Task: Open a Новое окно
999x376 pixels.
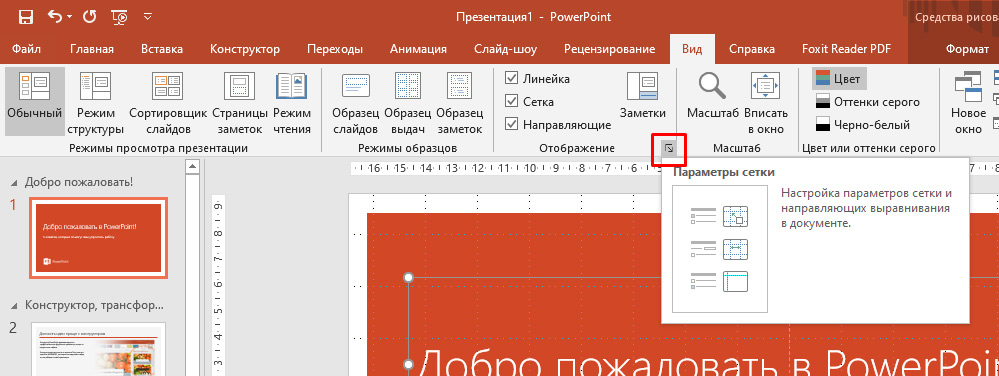Action: [x=968, y=101]
